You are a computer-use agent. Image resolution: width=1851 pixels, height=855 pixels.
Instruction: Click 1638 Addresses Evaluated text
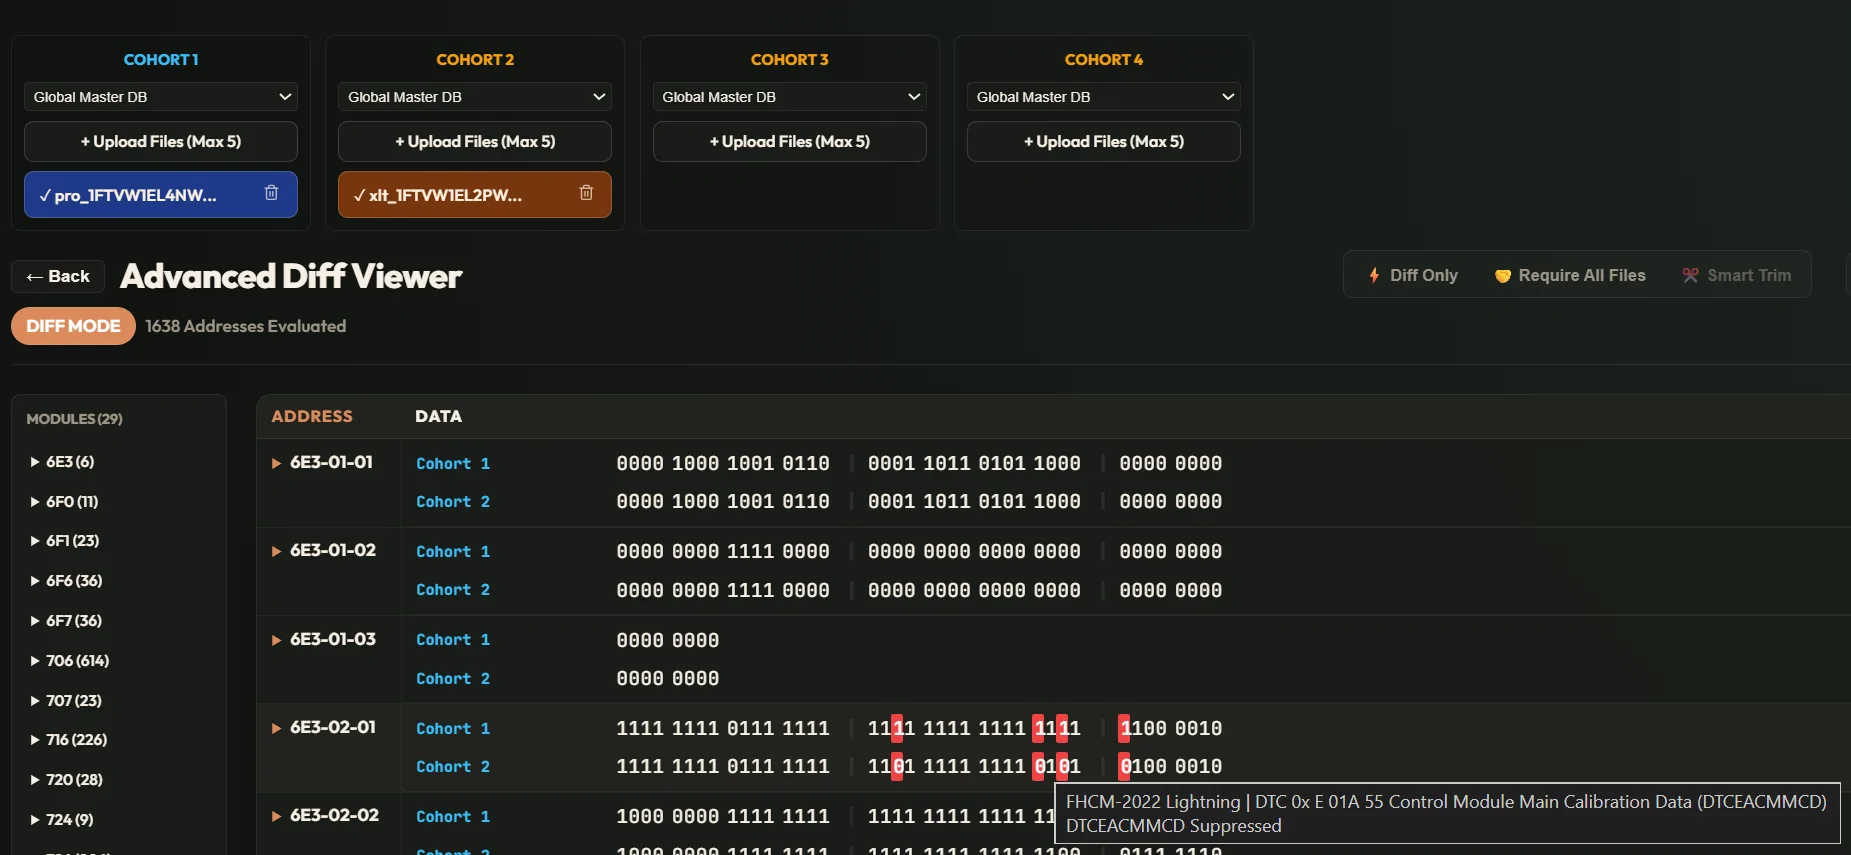pyautogui.click(x=246, y=326)
